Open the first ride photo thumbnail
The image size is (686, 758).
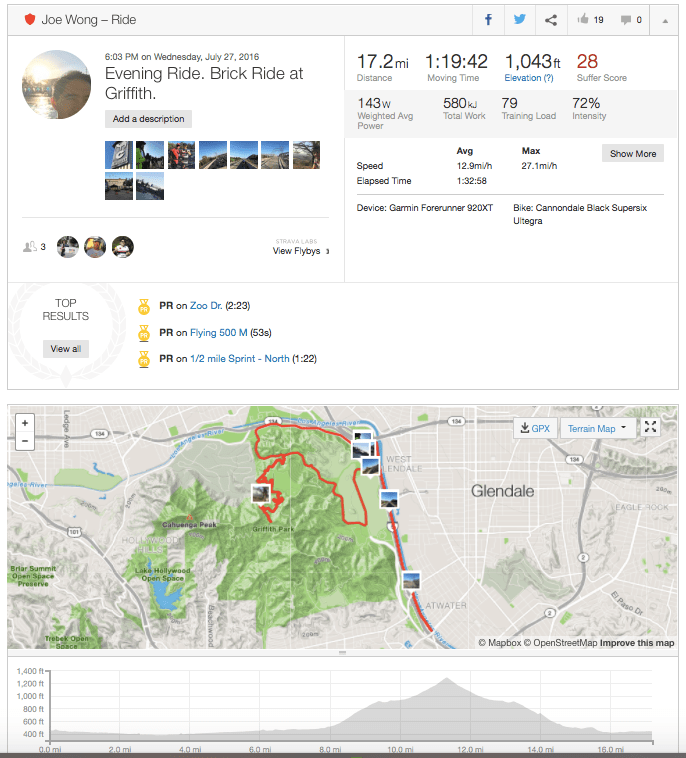pyautogui.click(x=119, y=154)
